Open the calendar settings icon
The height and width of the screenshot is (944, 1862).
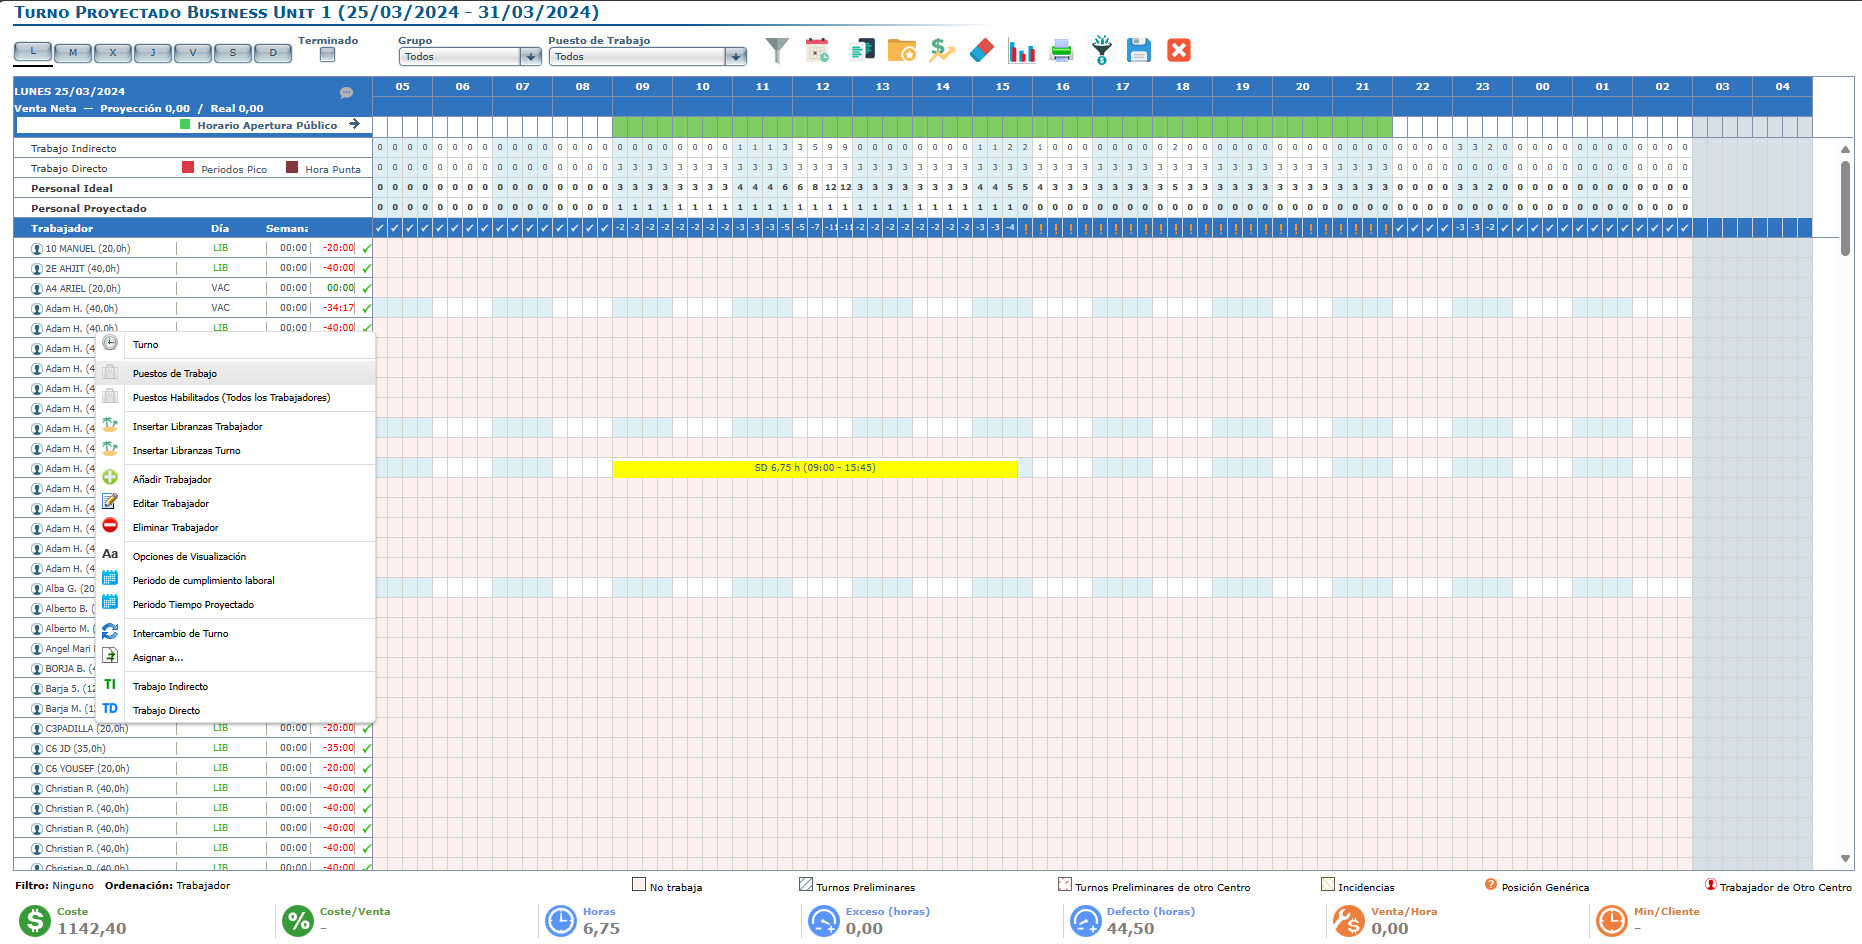(x=818, y=50)
